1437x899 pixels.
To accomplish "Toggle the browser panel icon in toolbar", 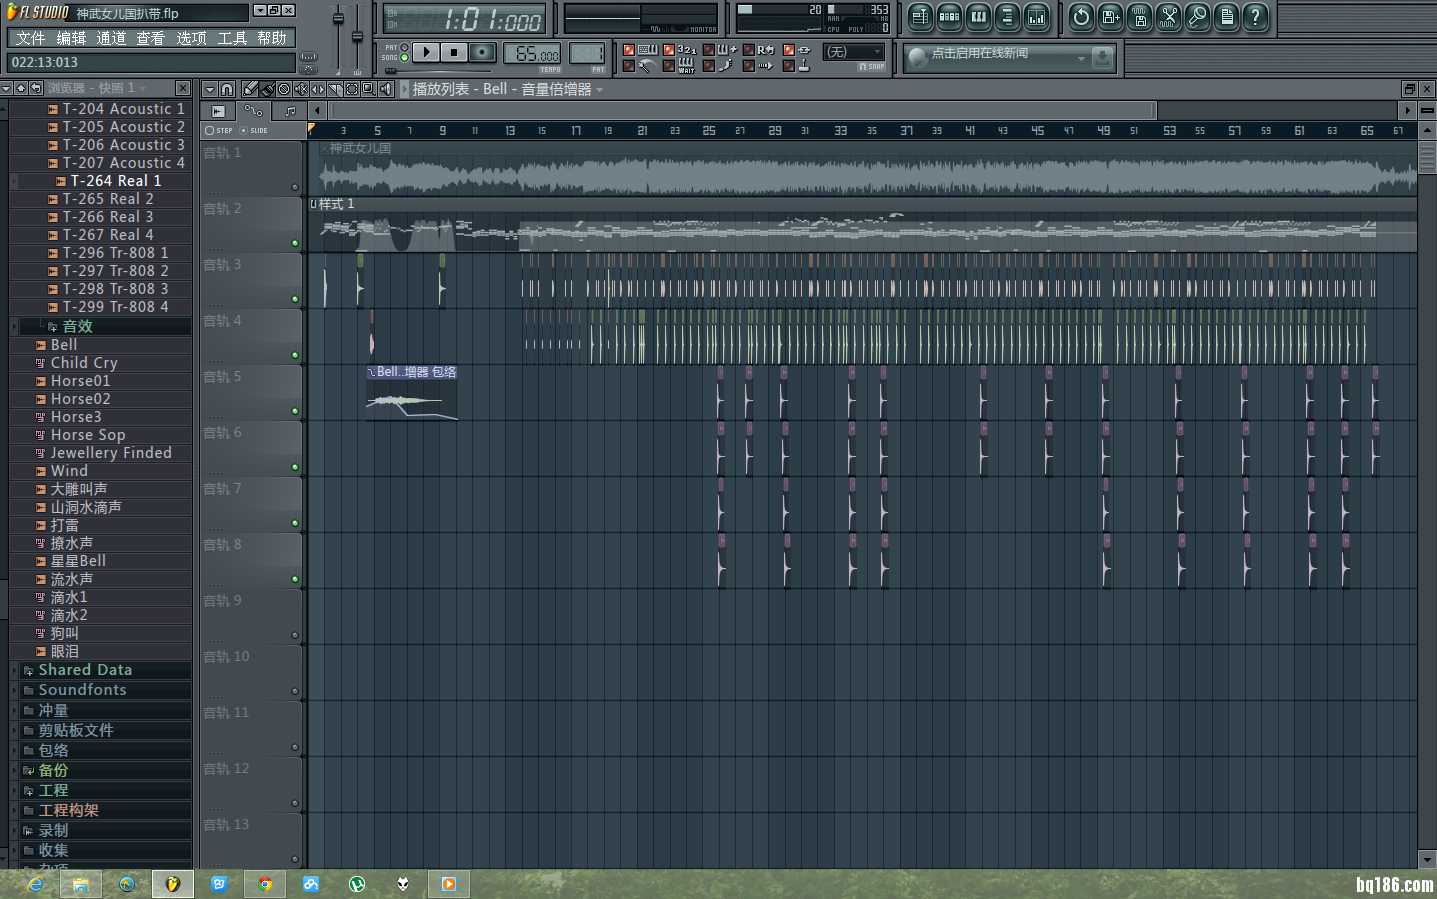I will 1007,17.
